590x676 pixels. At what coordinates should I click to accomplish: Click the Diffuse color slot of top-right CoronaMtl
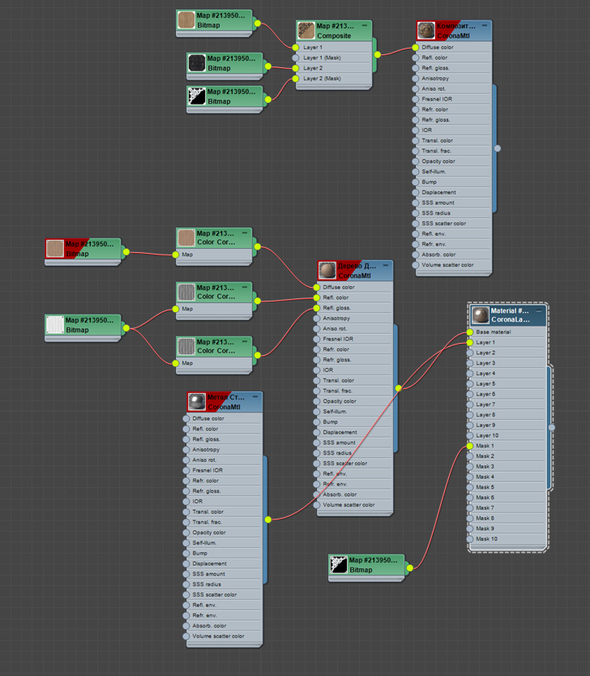click(x=453, y=47)
